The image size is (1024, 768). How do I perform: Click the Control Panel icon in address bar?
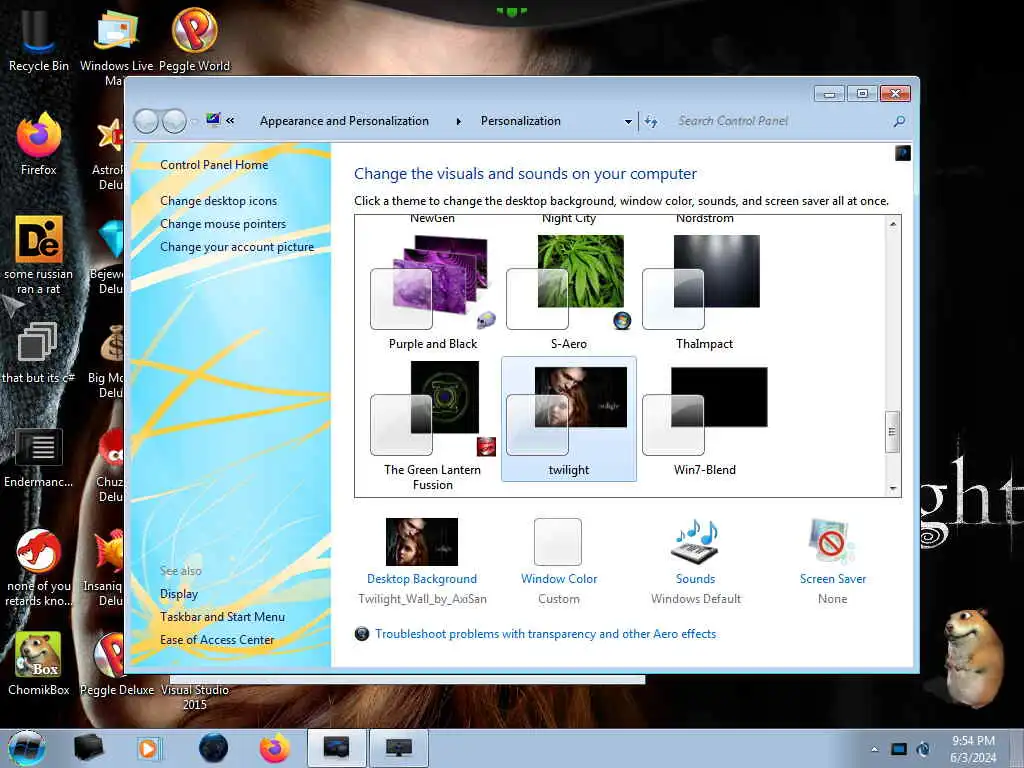[x=213, y=120]
